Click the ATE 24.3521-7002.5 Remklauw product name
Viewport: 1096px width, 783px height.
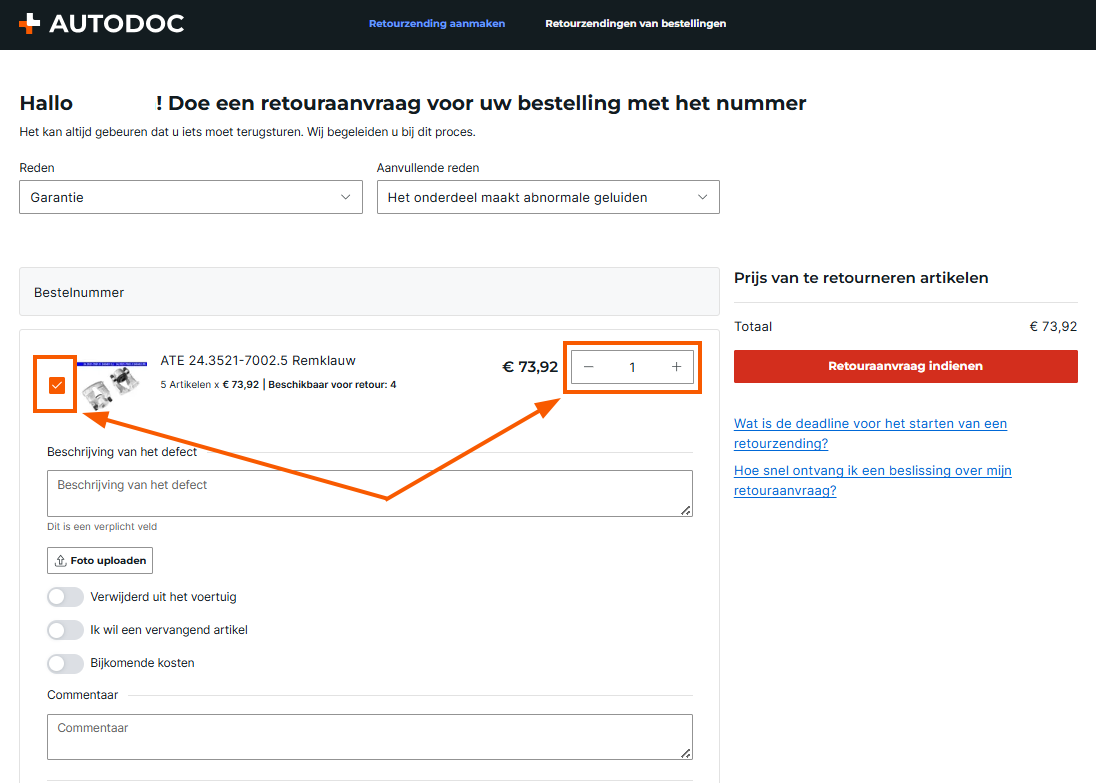(258, 361)
